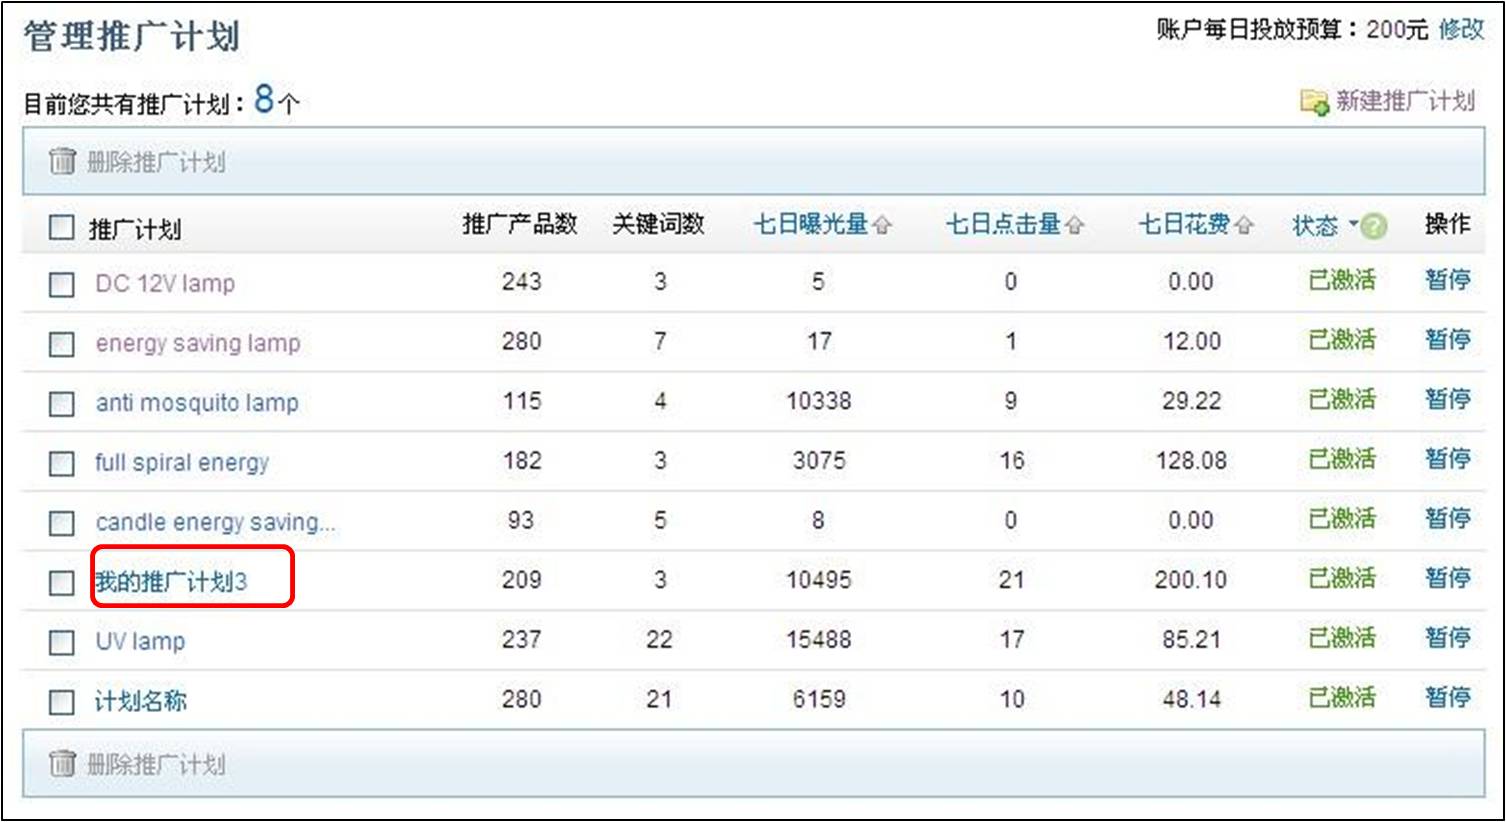Open the 我的推广计划3 plan

click(x=171, y=581)
